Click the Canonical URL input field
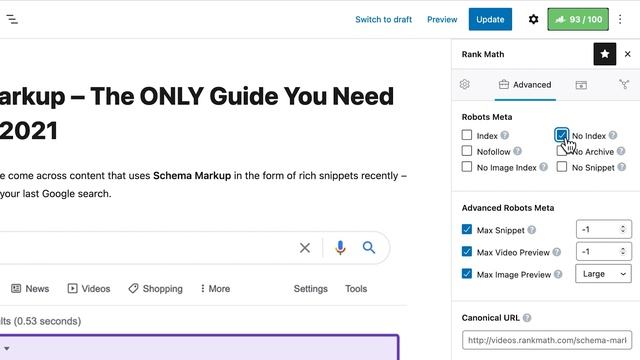Screen dimensions: 640x360 pyautogui.click(x=547, y=340)
